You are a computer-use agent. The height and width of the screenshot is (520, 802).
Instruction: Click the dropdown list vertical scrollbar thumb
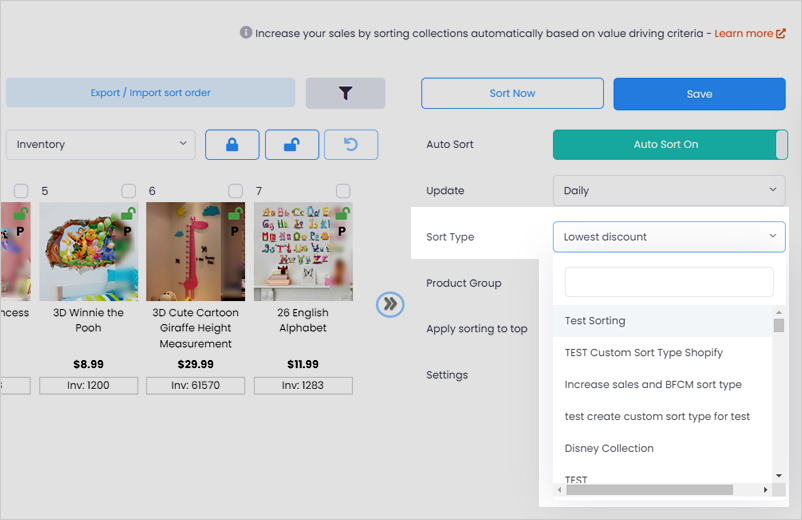(x=779, y=325)
